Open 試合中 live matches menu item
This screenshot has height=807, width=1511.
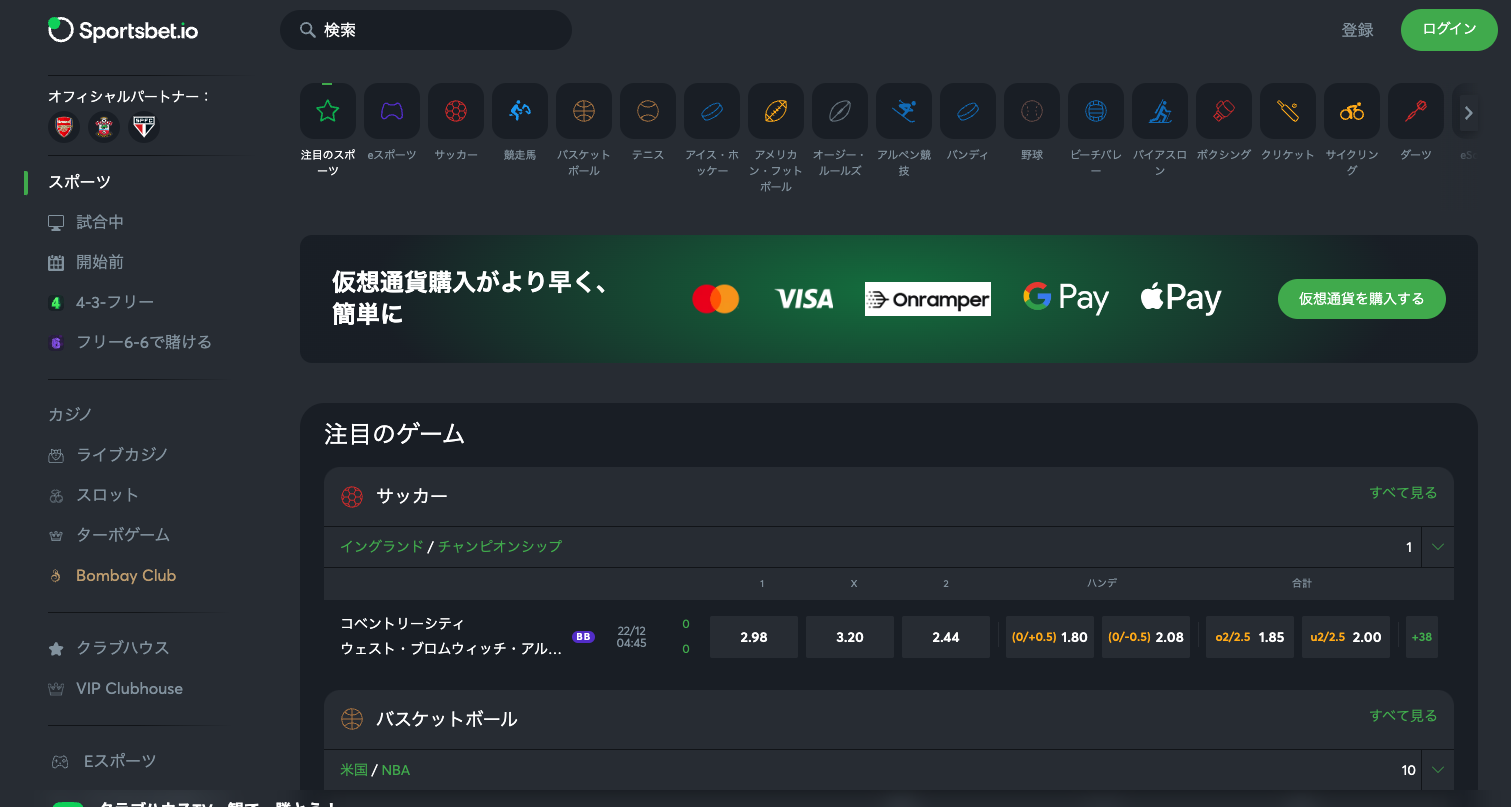pos(86,222)
